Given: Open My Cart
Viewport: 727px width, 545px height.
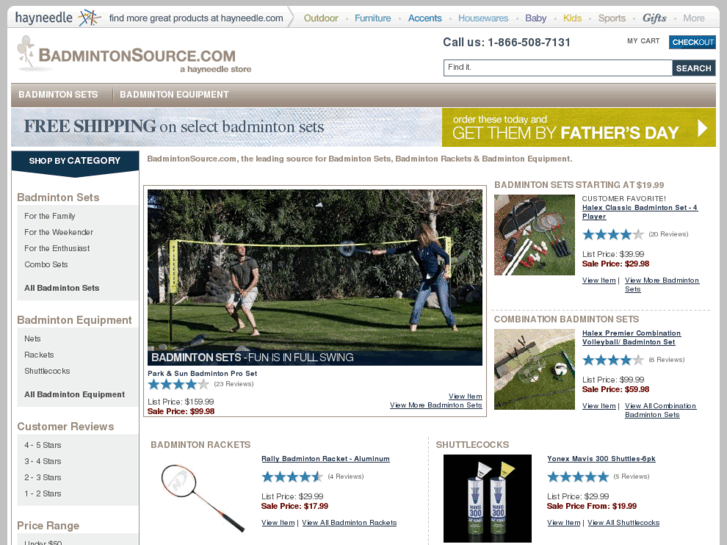Looking at the screenshot, I should click(643, 41).
